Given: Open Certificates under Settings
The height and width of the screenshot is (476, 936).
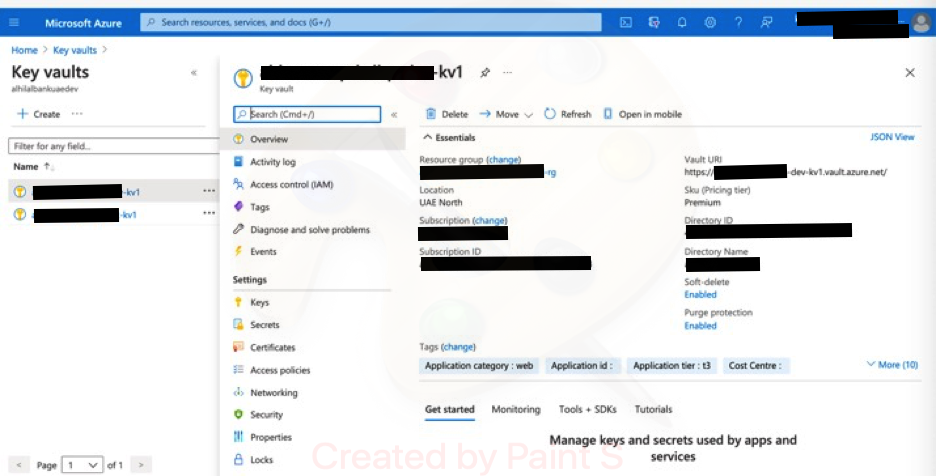Looking at the screenshot, I should [x=273, y=347].
